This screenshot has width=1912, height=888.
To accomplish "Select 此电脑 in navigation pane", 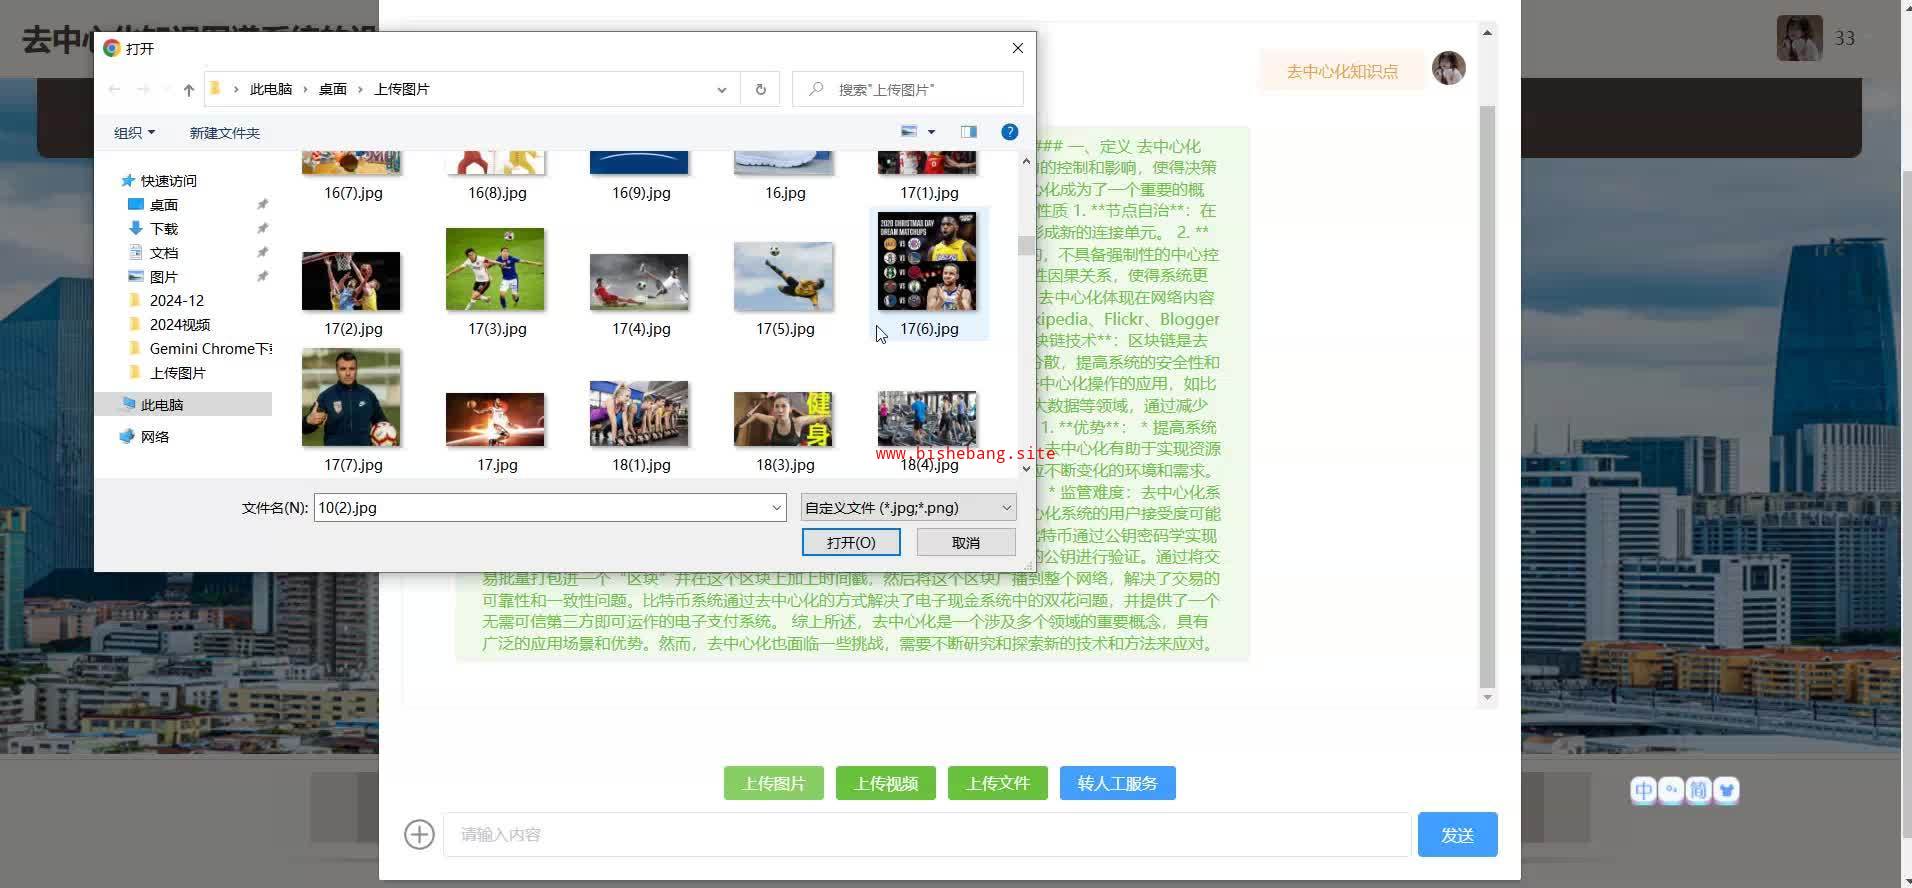I will (x=161, y=405).
